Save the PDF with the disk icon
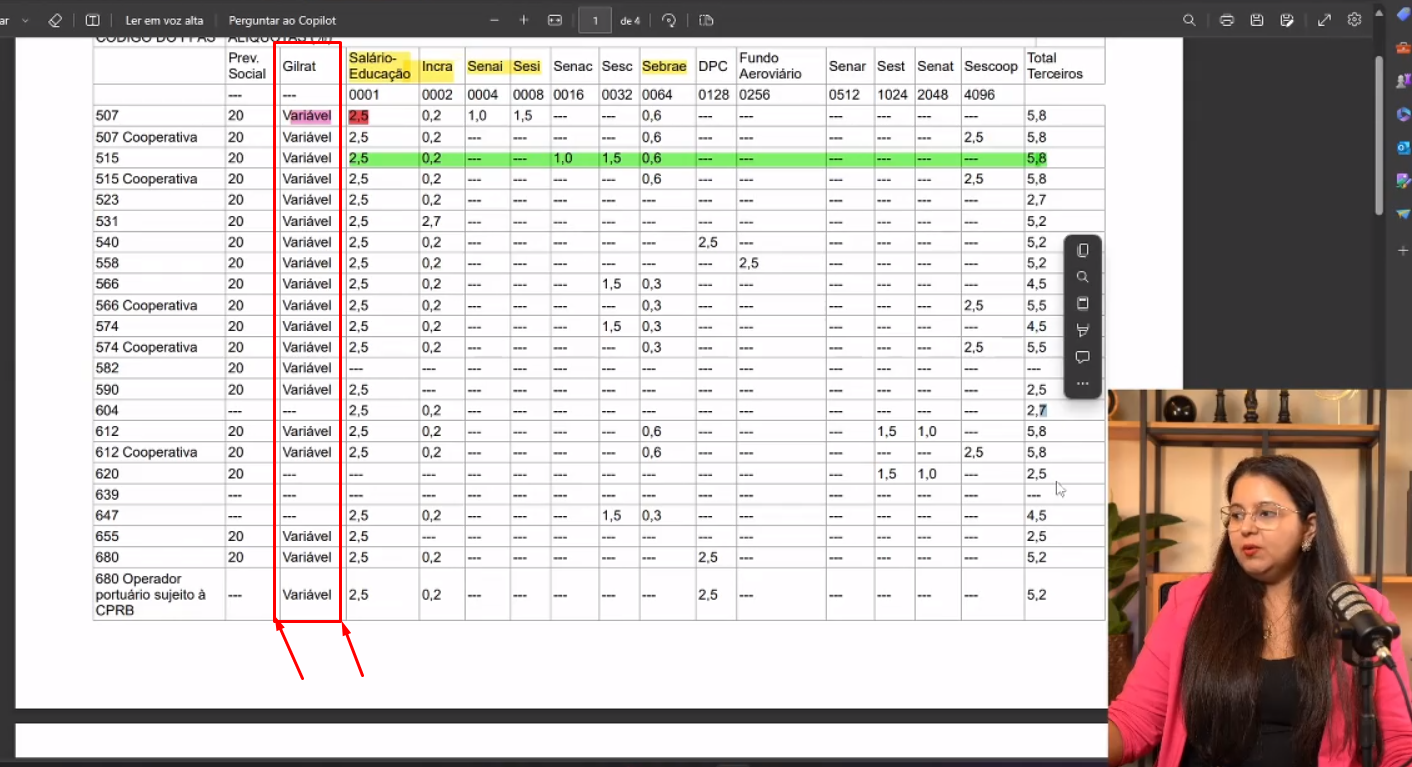Viewport: 1412px width, 767px height. click(x=1257, y=20)
